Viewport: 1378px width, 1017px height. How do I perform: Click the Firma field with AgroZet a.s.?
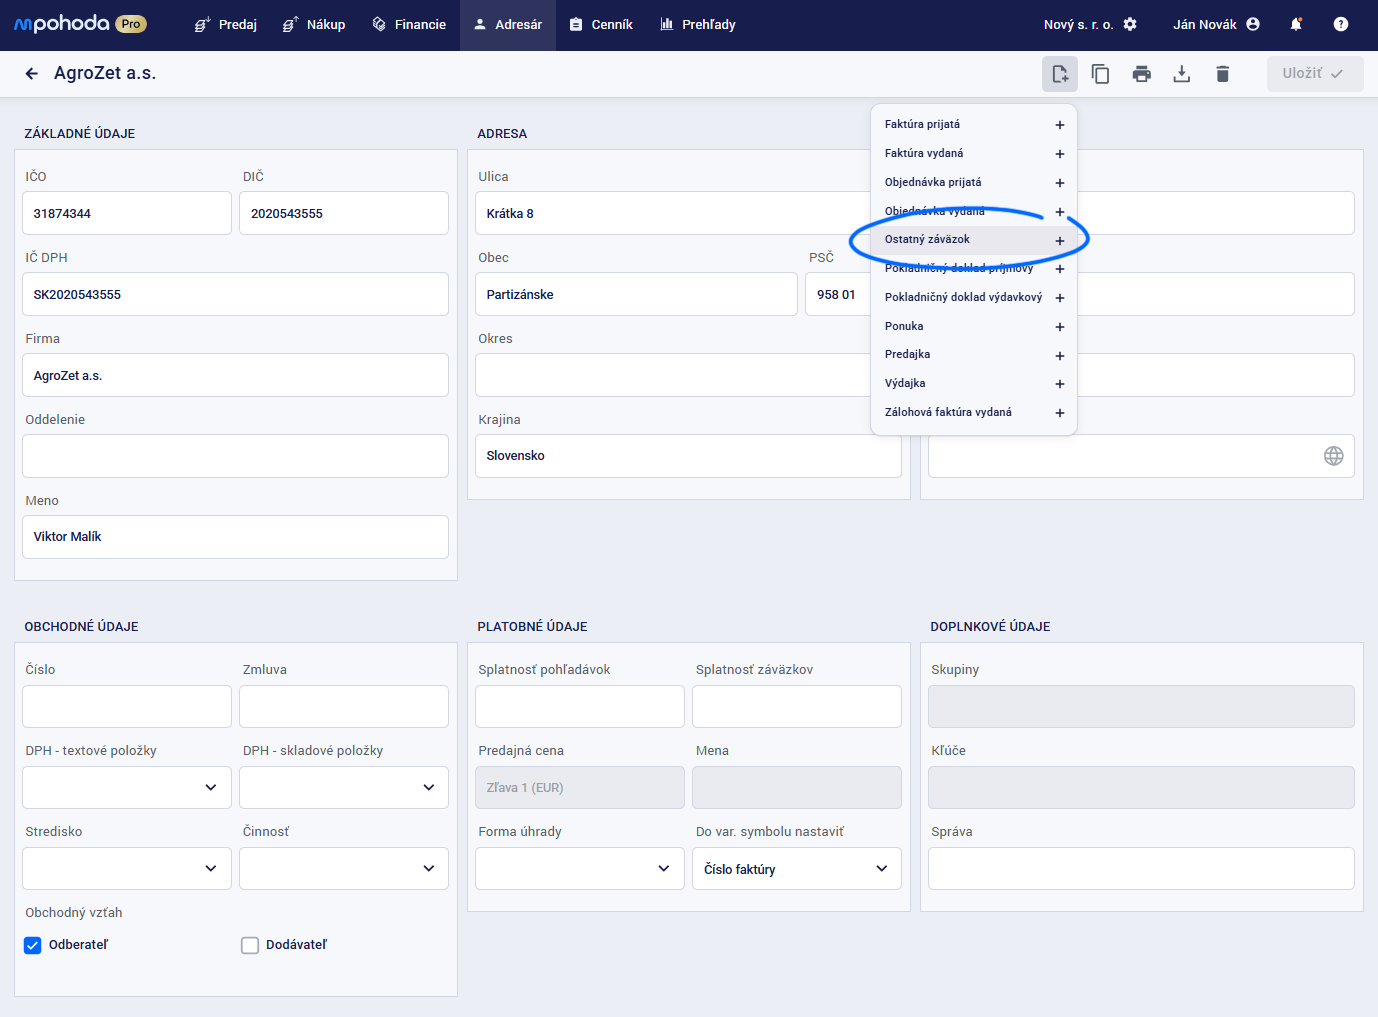pos(235,375)
